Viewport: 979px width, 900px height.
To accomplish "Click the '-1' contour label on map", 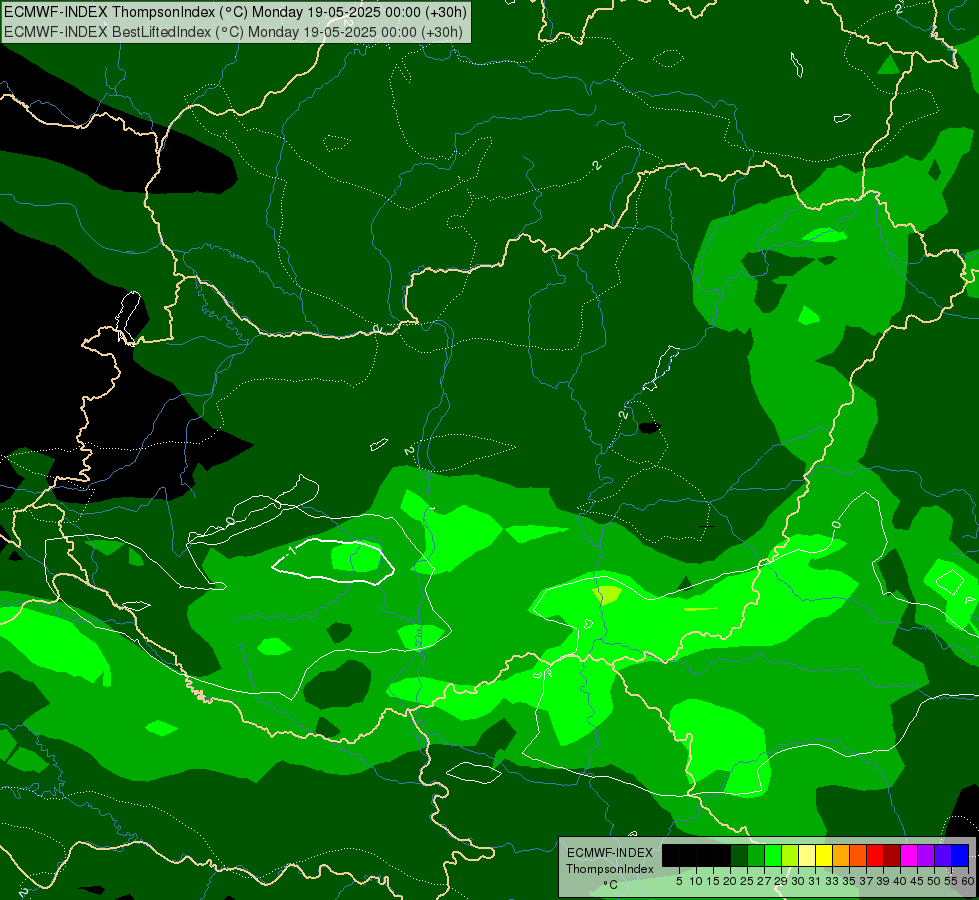I will click(x=291, y=549).
